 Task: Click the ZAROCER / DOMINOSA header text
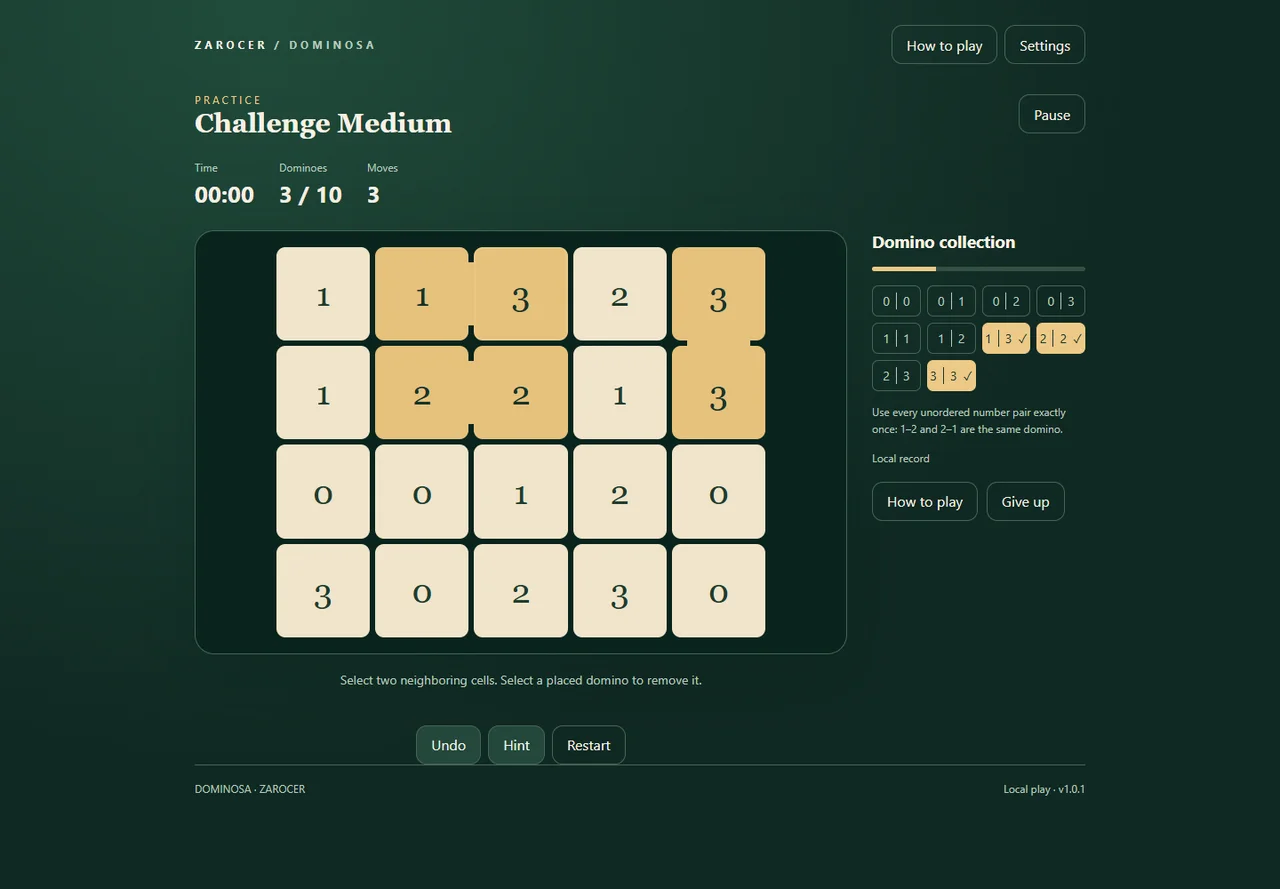285,45
